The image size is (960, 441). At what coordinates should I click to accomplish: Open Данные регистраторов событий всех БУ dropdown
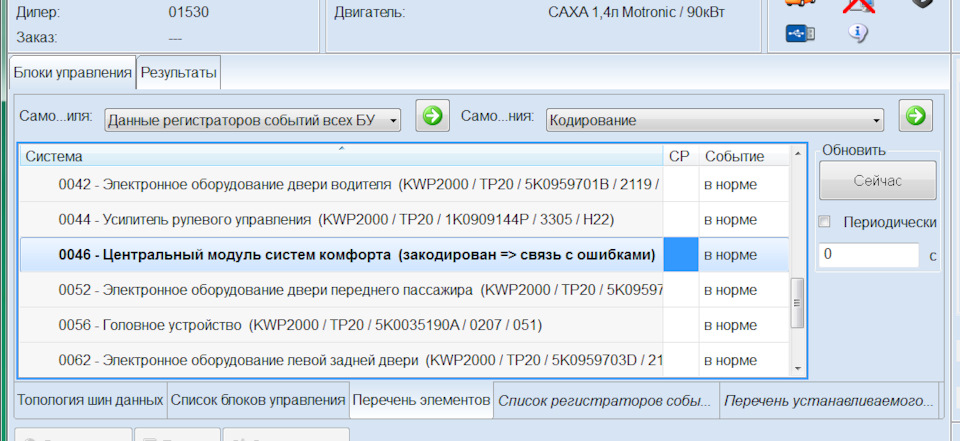coord(253,120)
